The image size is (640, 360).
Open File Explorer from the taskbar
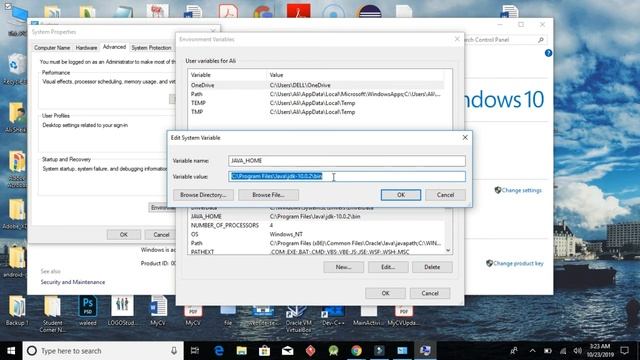242,351
